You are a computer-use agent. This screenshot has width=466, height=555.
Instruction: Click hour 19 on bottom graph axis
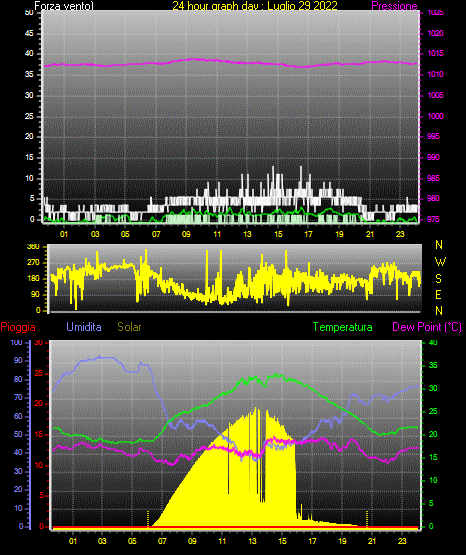coord(342,541)
